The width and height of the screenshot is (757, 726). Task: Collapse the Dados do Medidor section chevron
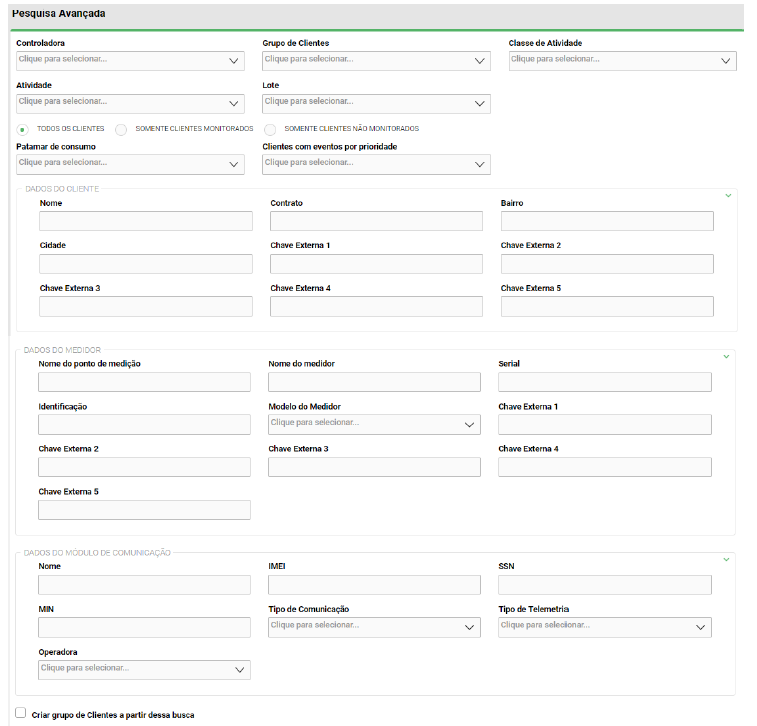727,356
